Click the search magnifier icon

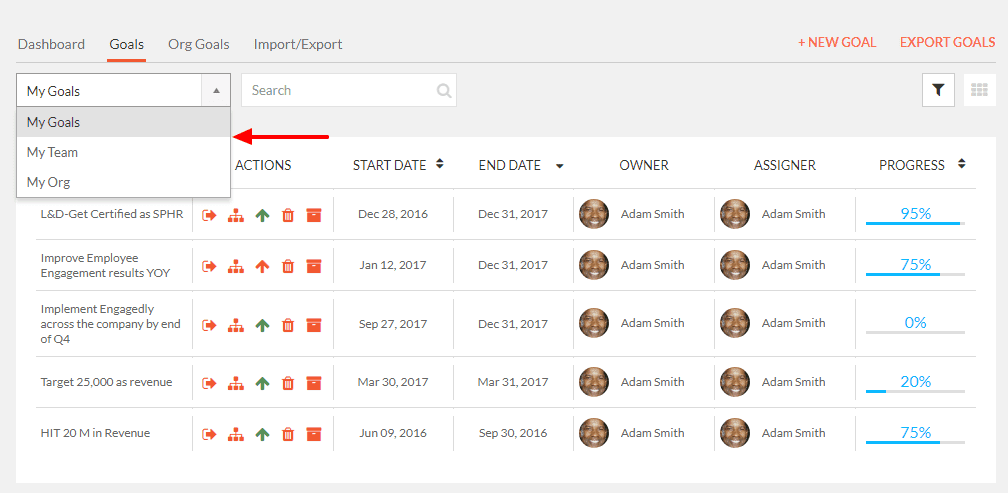tap(444, 91)
